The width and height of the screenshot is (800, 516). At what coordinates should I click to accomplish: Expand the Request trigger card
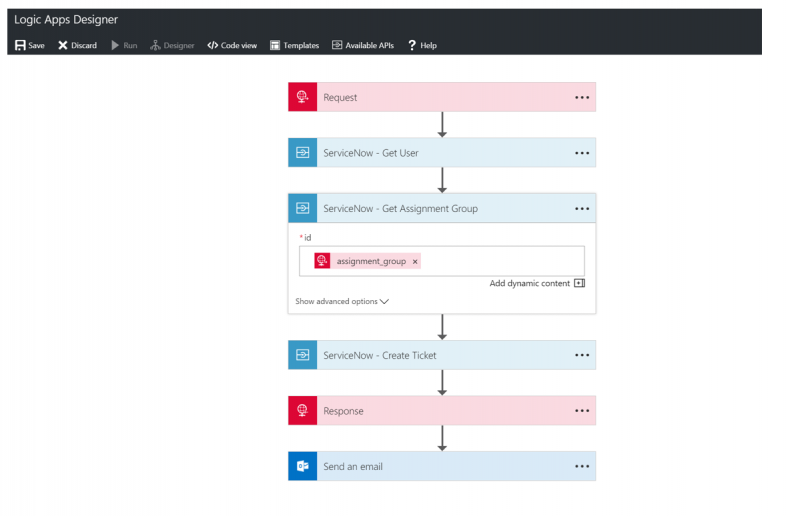point(442,97)
